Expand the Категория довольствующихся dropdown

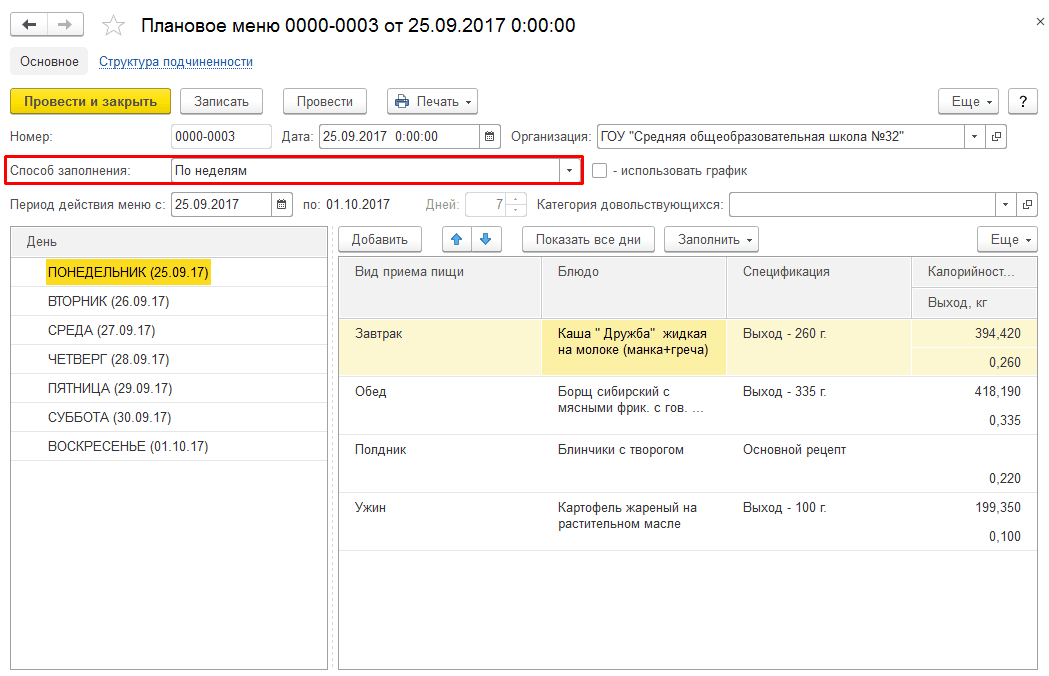pyautogui.click(x=1006, y=205)
